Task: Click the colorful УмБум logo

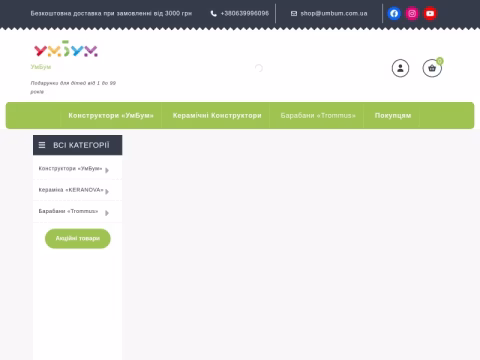Action: [x=66, y=49]
